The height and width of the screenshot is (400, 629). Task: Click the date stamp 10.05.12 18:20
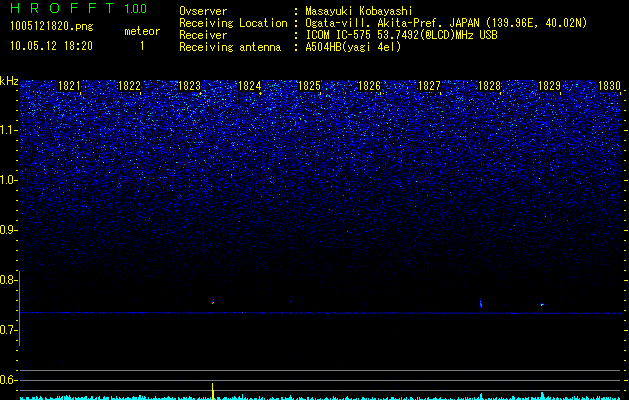pyautogui.click(x=51, y=46)
